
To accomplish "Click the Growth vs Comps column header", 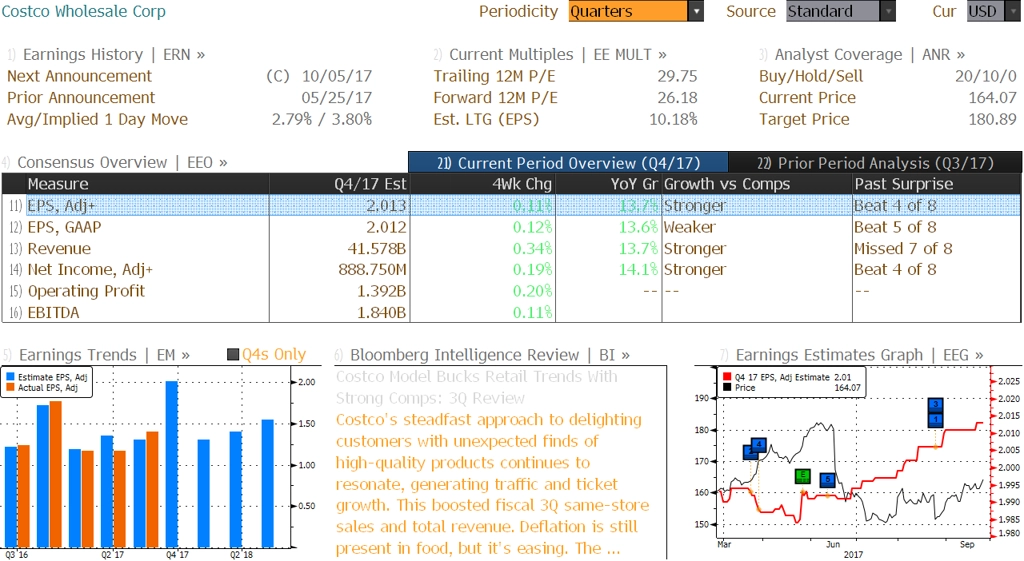I will pos(757,184).
